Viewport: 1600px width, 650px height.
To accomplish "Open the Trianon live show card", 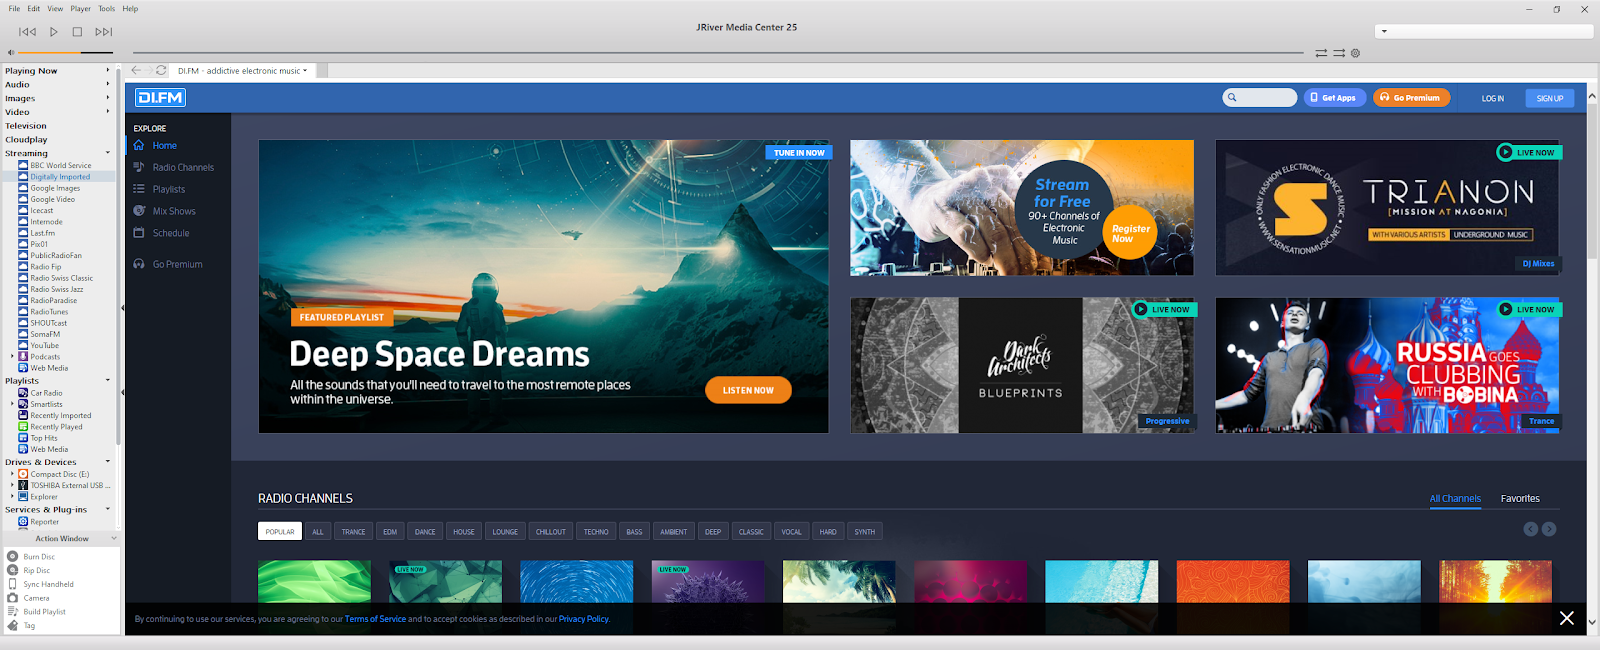I will point(1388,208).
